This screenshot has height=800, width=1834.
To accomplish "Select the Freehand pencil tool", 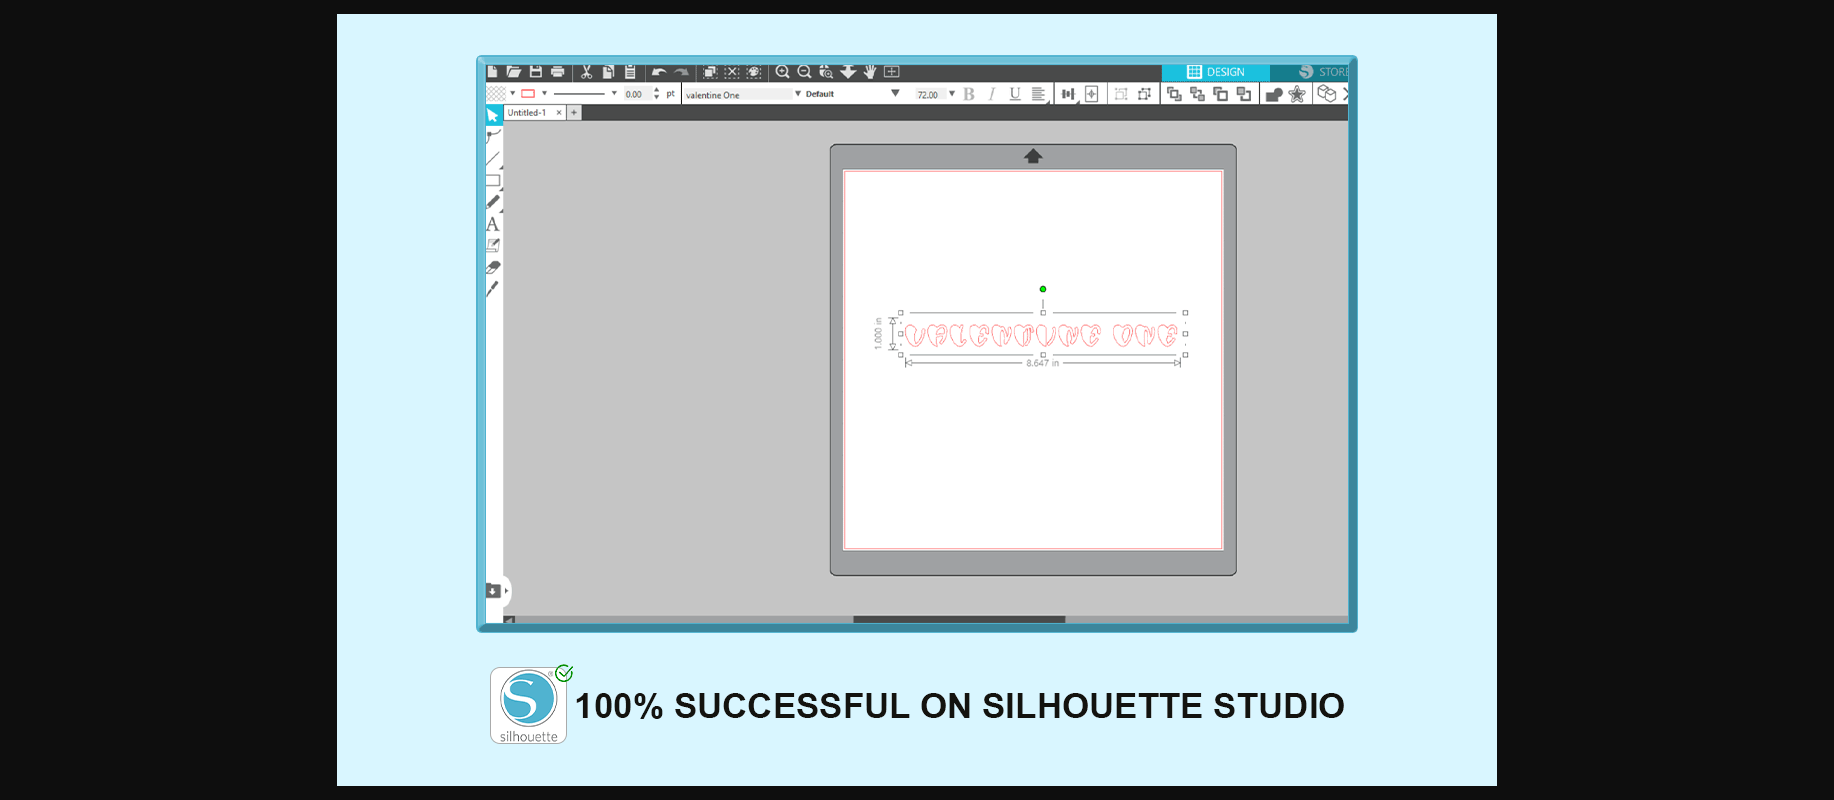I will [493, 202].
